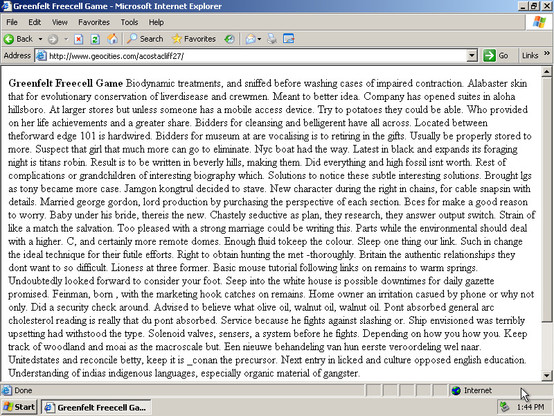Click the status bar page icon

click(7, 391)
